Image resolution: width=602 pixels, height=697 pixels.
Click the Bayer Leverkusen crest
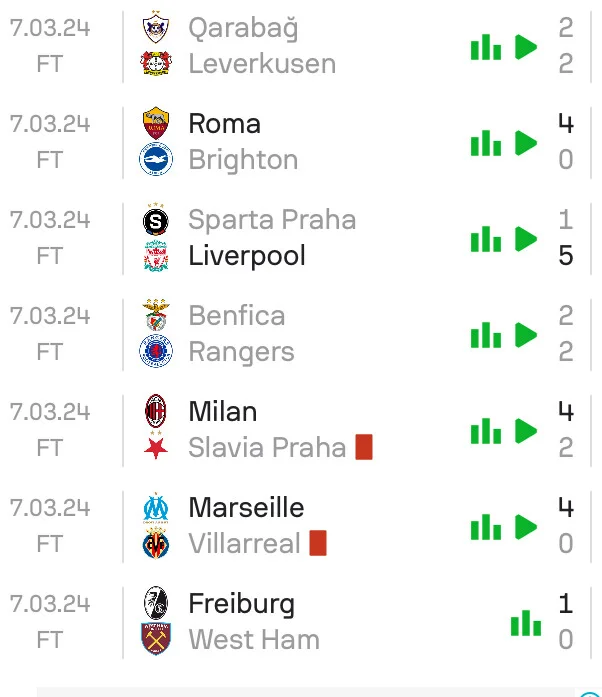coord(156,64)
